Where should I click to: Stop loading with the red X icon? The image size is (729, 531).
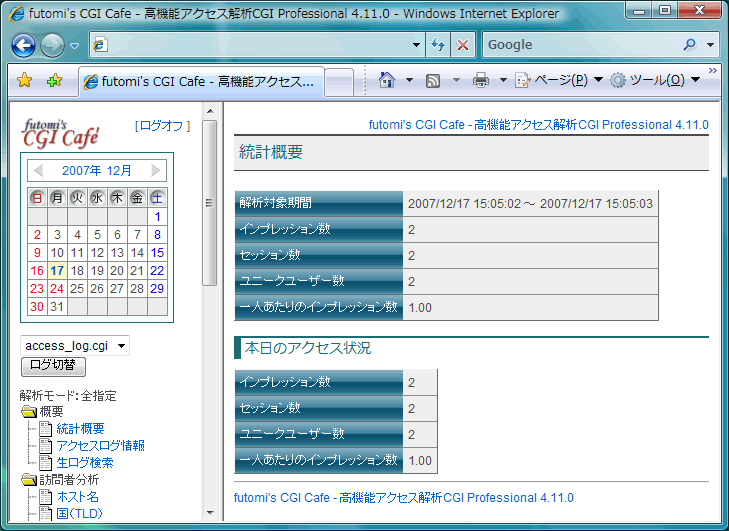(463, 45)
